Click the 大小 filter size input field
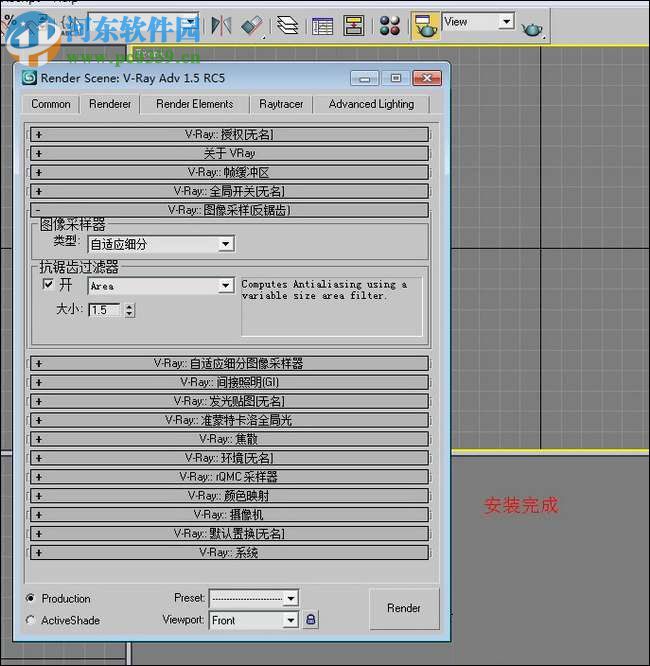 pos(105,310)
